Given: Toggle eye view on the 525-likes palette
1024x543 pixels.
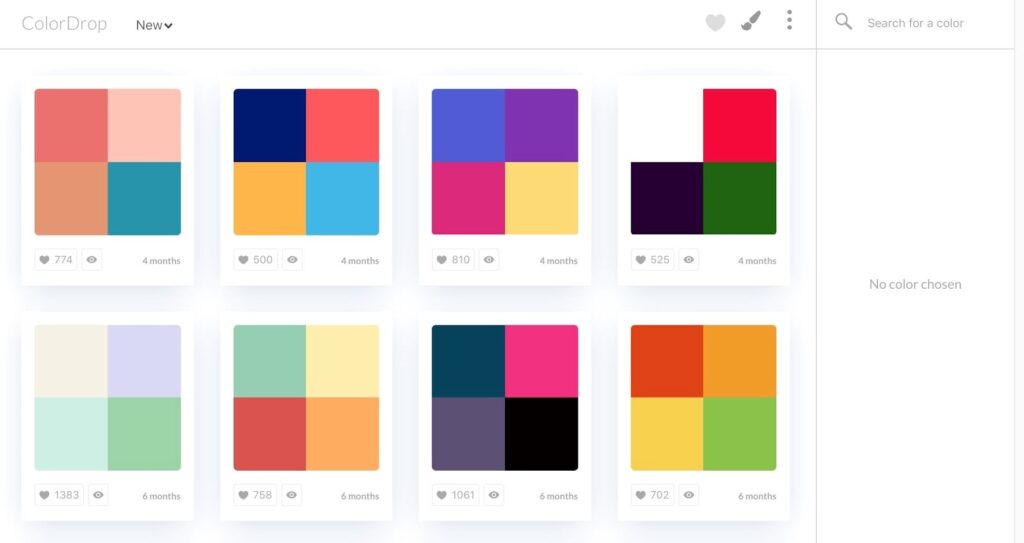Looking at the screenshot, I should pos(688,259).
